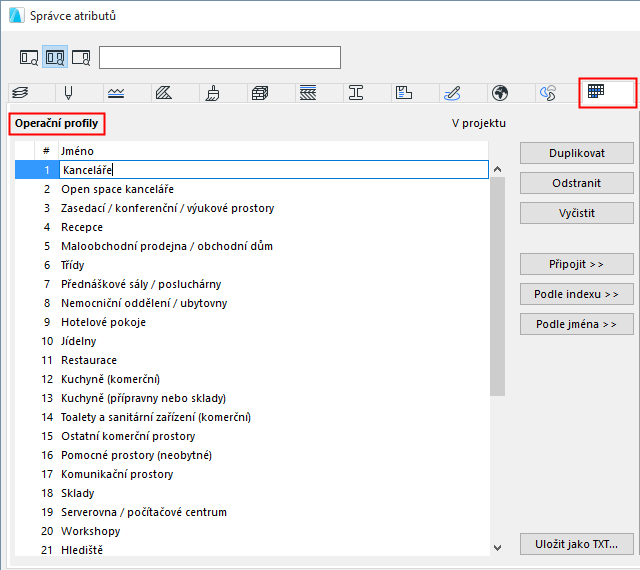Select row Open space kanceláře
This screenshot has height=570, width=640.
click(x=251, y=189)
